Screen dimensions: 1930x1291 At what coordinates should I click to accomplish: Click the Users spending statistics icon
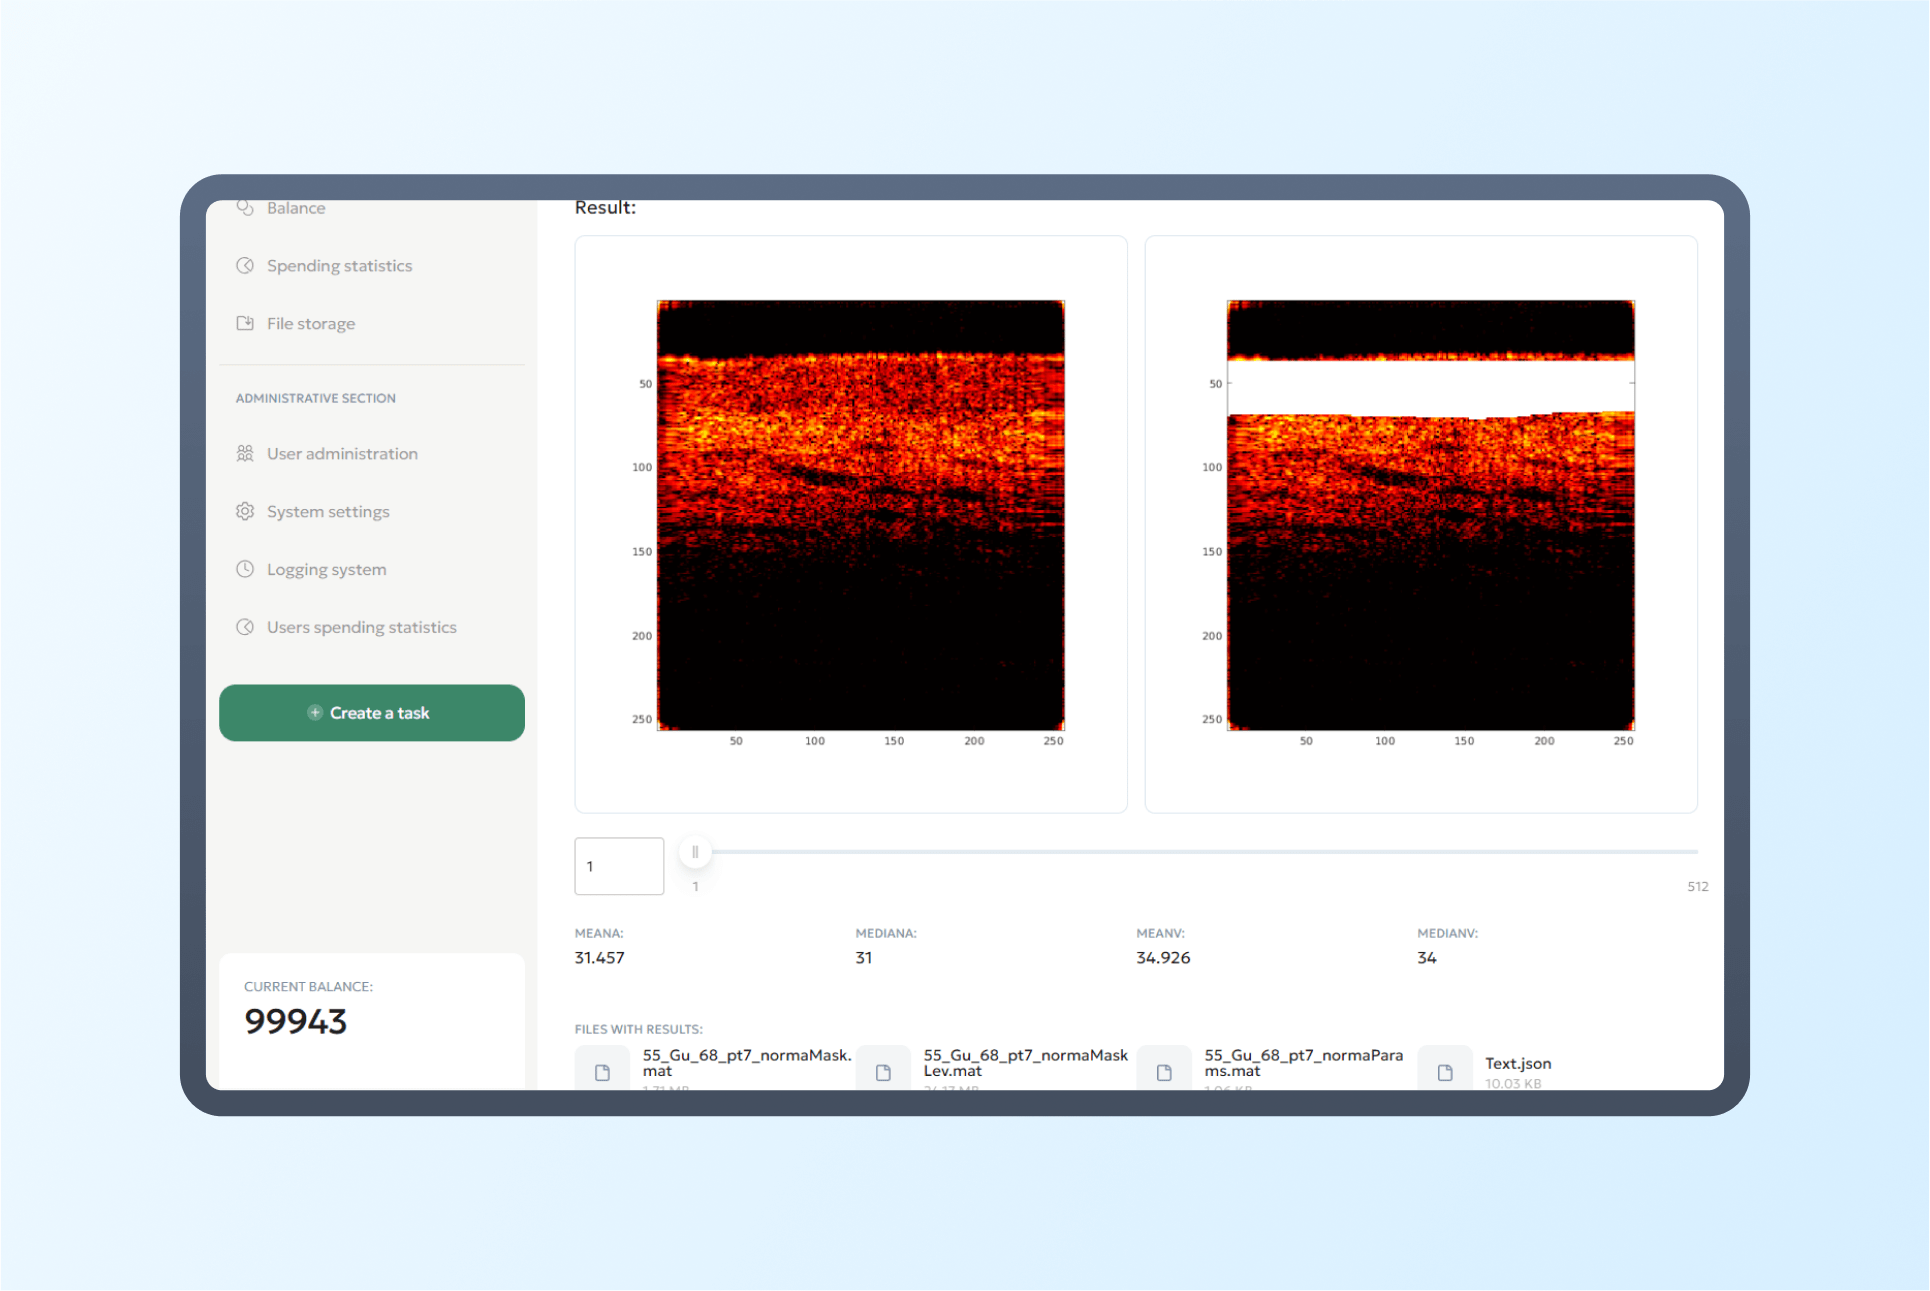click(245, 627)
